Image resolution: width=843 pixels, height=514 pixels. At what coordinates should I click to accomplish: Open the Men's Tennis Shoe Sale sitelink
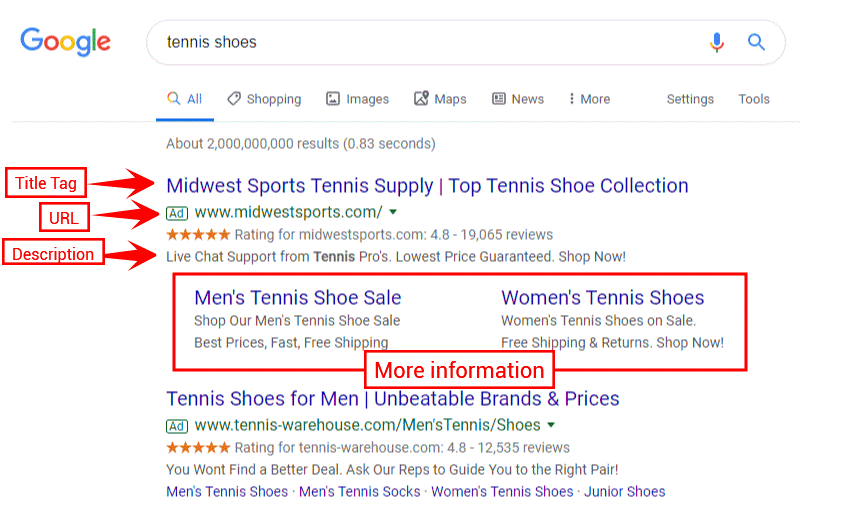pyautogui.click(x=298, y=297)
